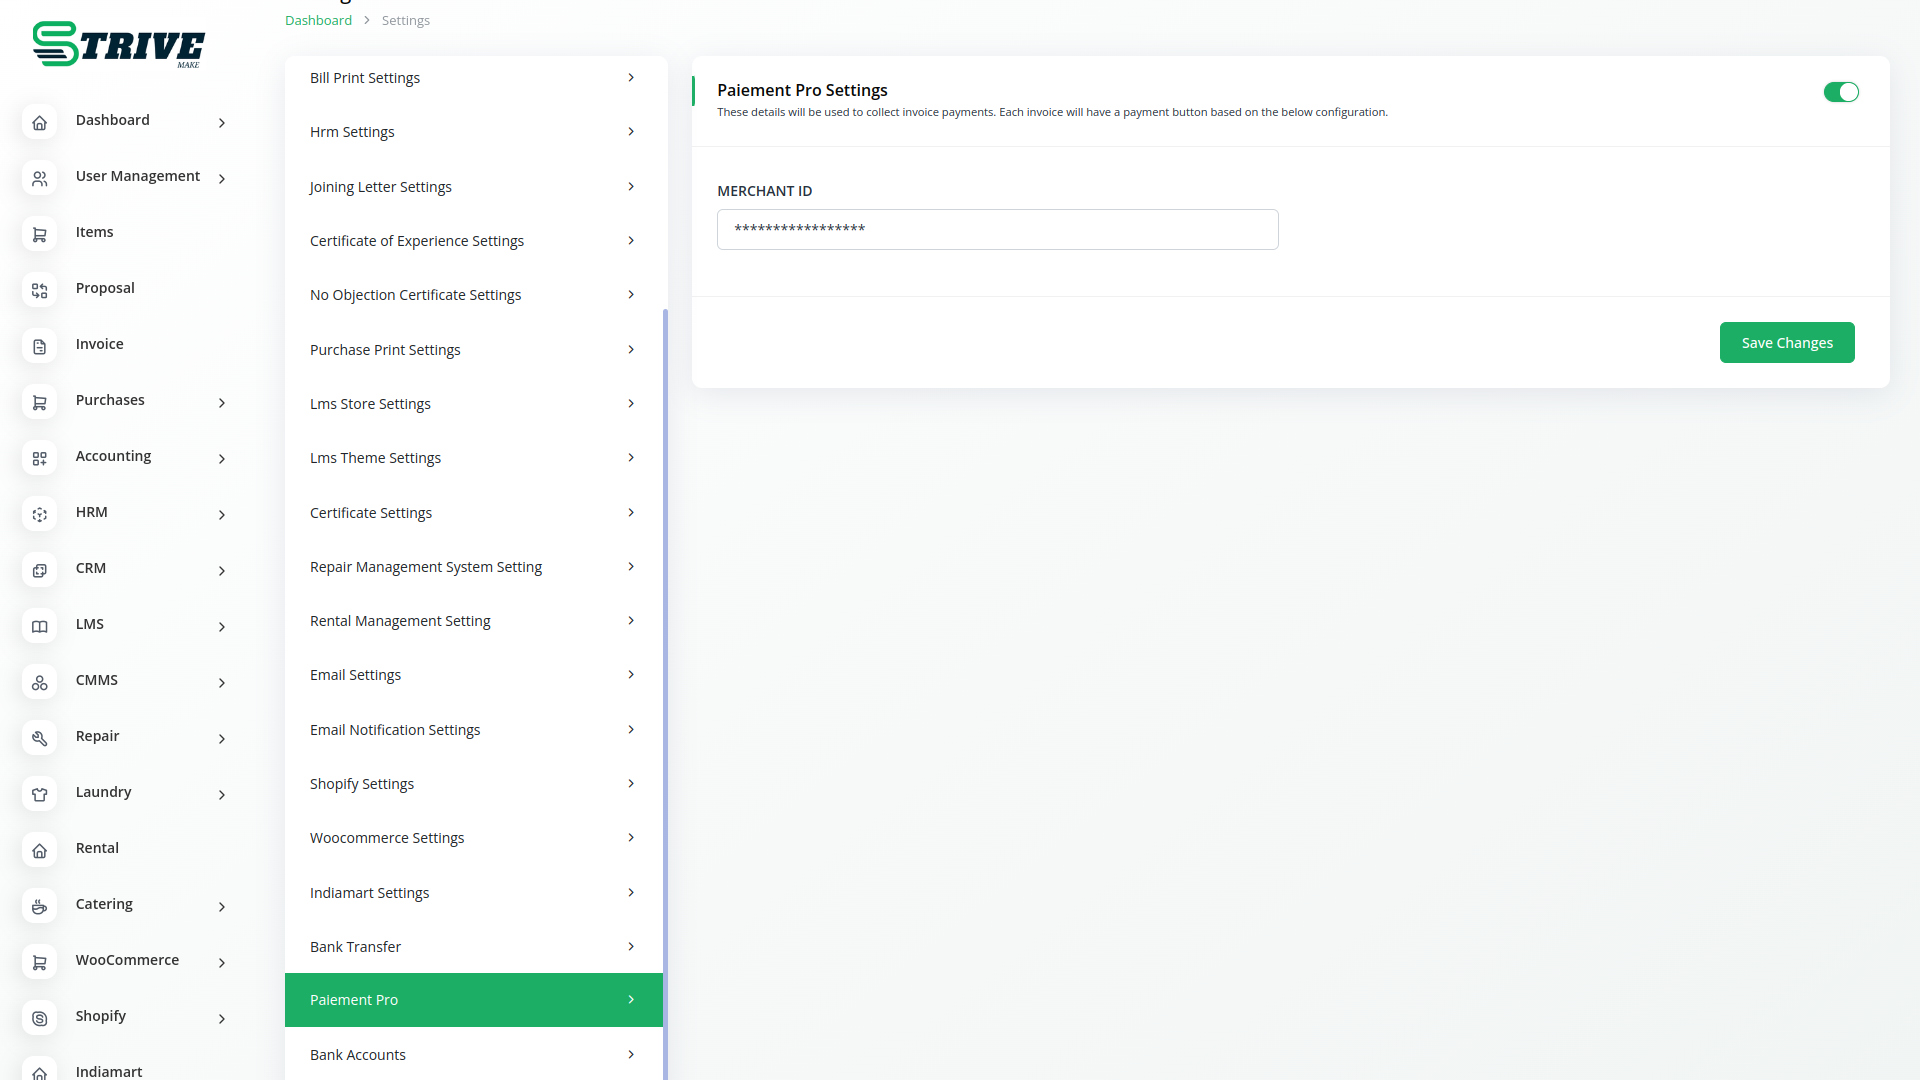
Task: Click the Catering bowl icon
Action: 39,907
